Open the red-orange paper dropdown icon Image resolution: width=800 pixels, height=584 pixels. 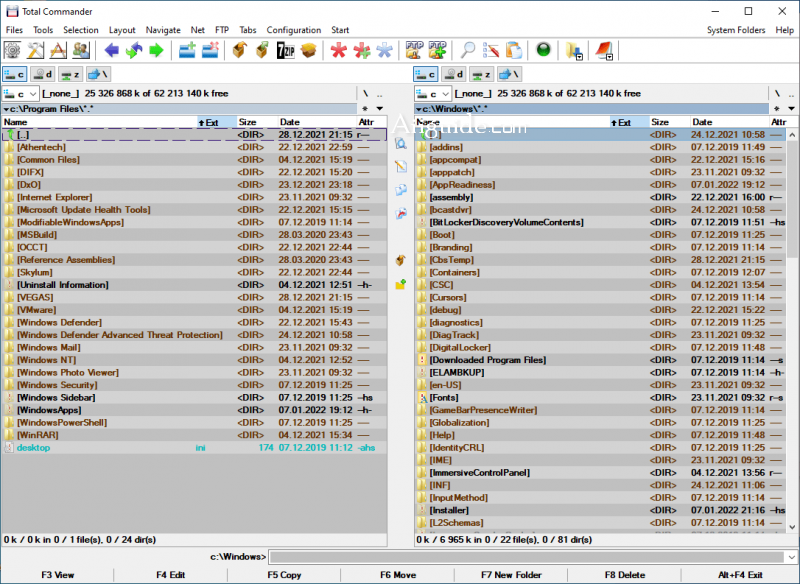(x=604, y=51)
